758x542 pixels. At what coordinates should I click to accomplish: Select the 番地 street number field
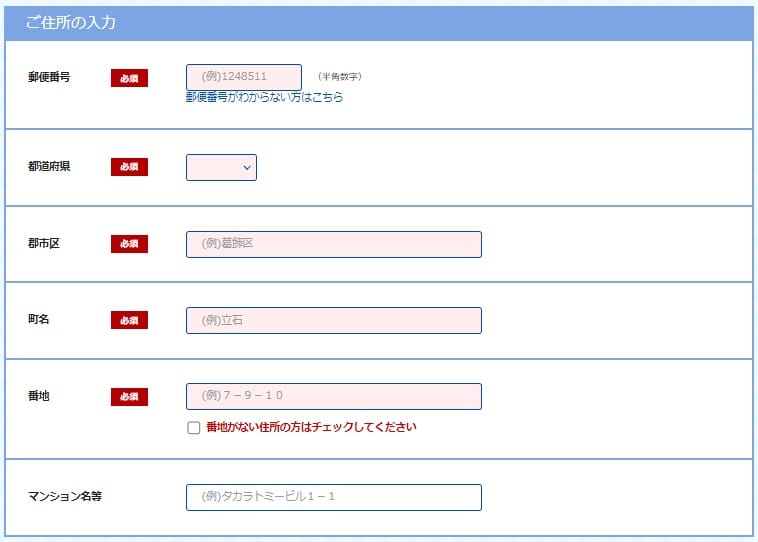(334, 396)
